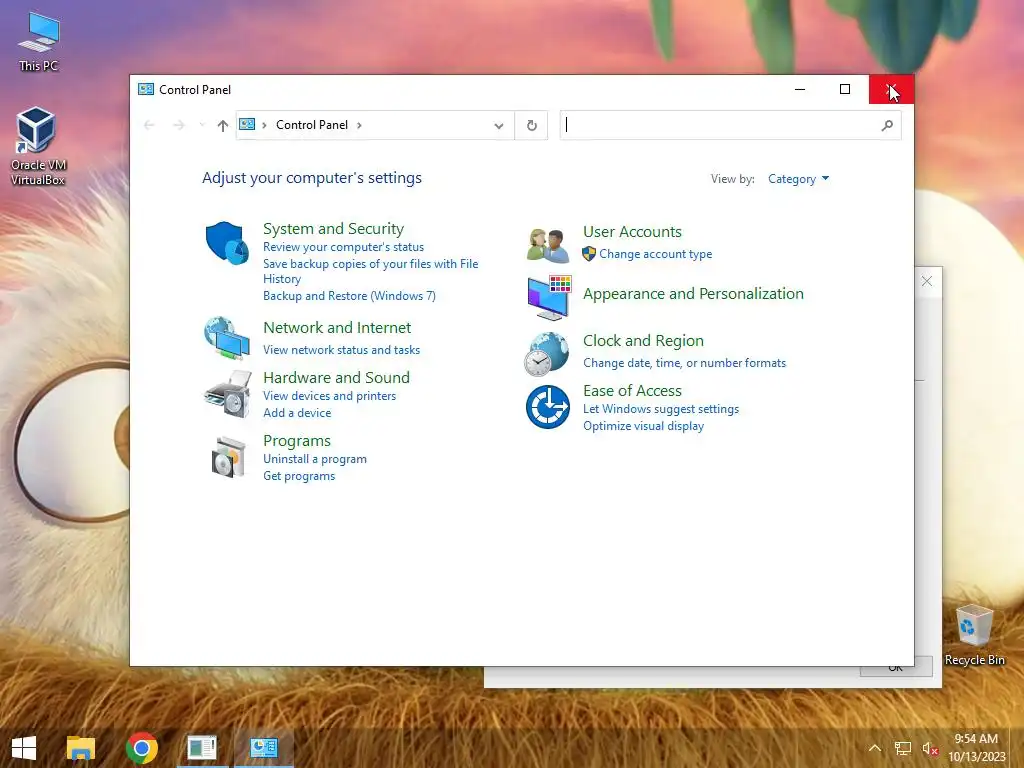Open the Clock and Region globe icon
Image resolution: width=1024 pixels, height=768 pixels.
[x=547, y=354]
